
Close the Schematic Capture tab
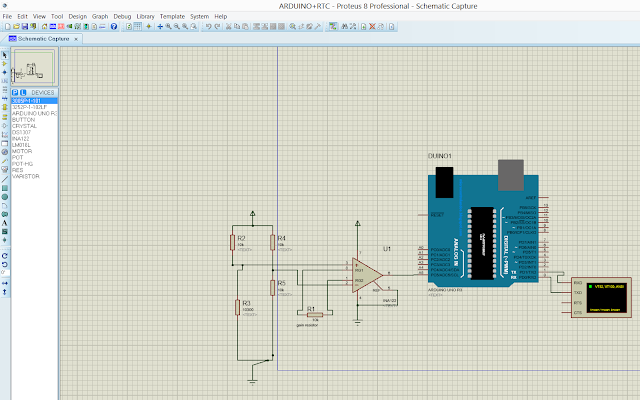point(76,39)
